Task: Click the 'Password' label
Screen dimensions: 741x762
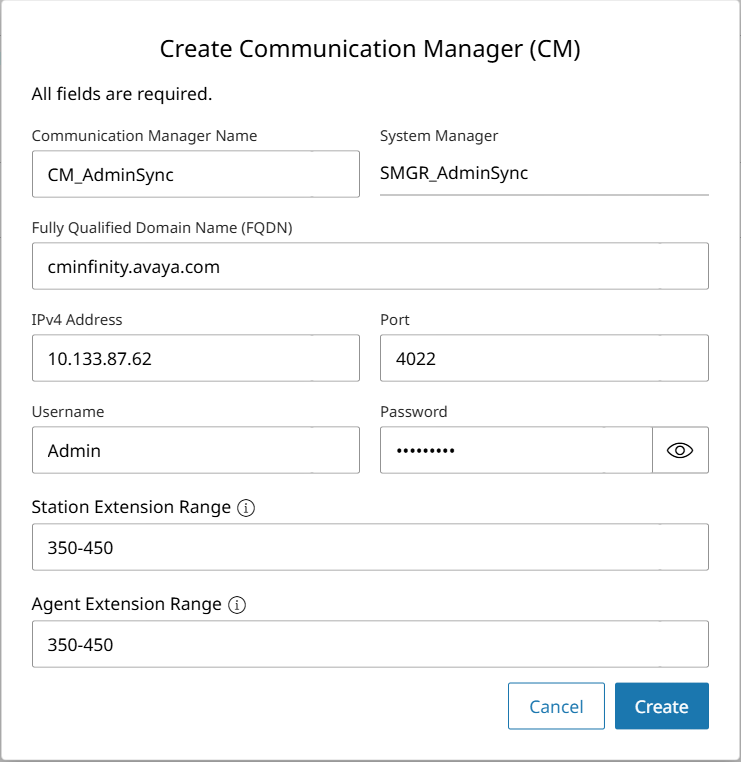Action: (x=414, y=412)
